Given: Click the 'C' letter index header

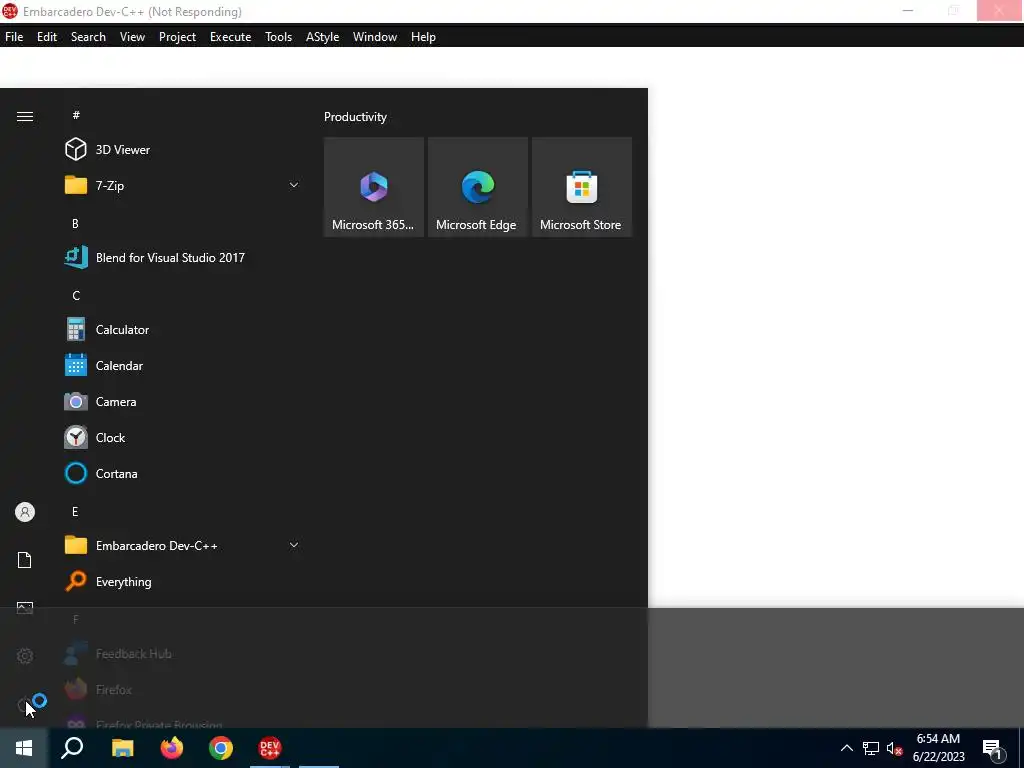Looking at the screenshot, I should (76, 296).
